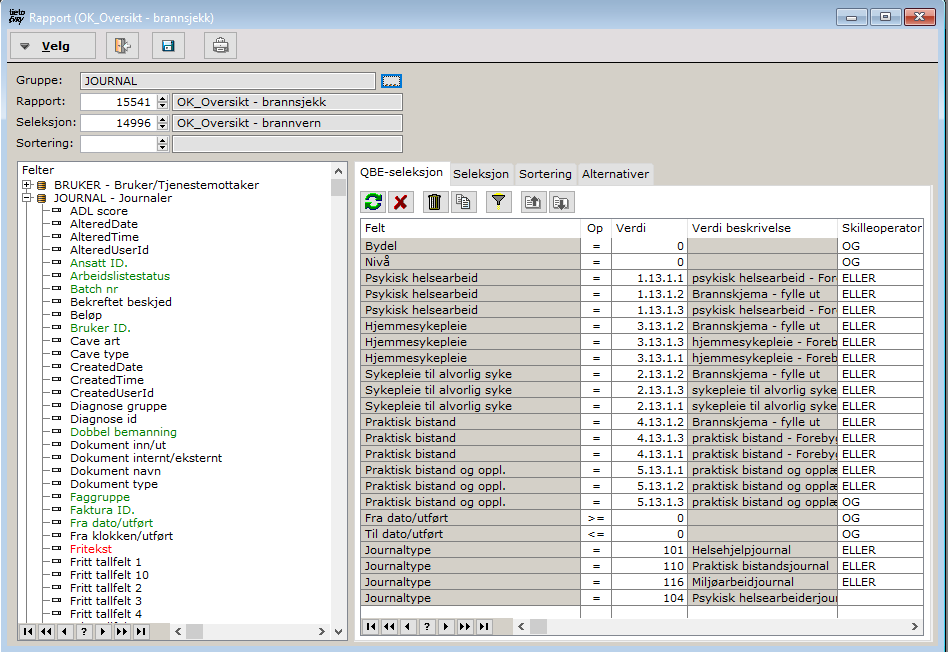Click the Rapport number spinner arrows
The height and width of the screenshot is (652, 948).
pos(162,102)
